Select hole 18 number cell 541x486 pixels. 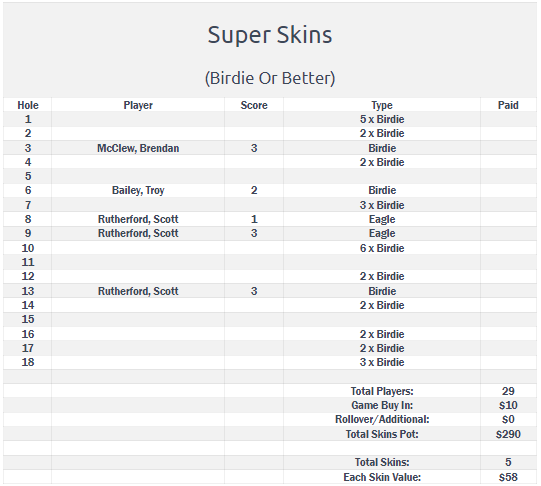pyautogui.click(x=28, y=362)
